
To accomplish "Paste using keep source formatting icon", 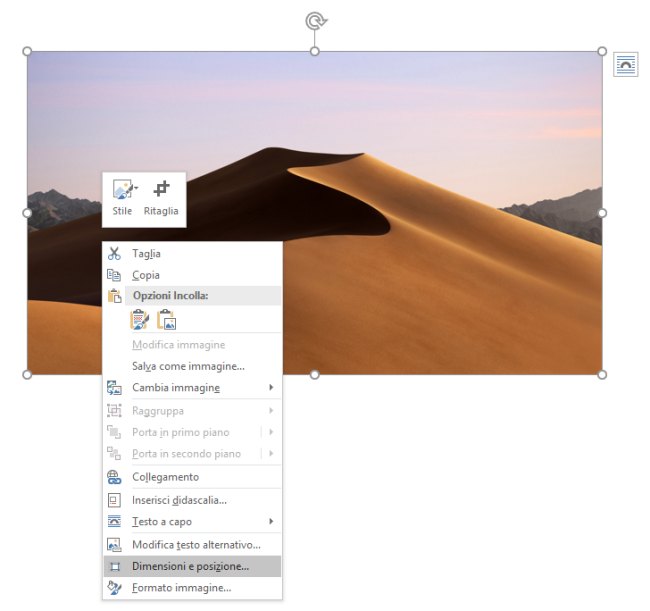I will 140,320.
